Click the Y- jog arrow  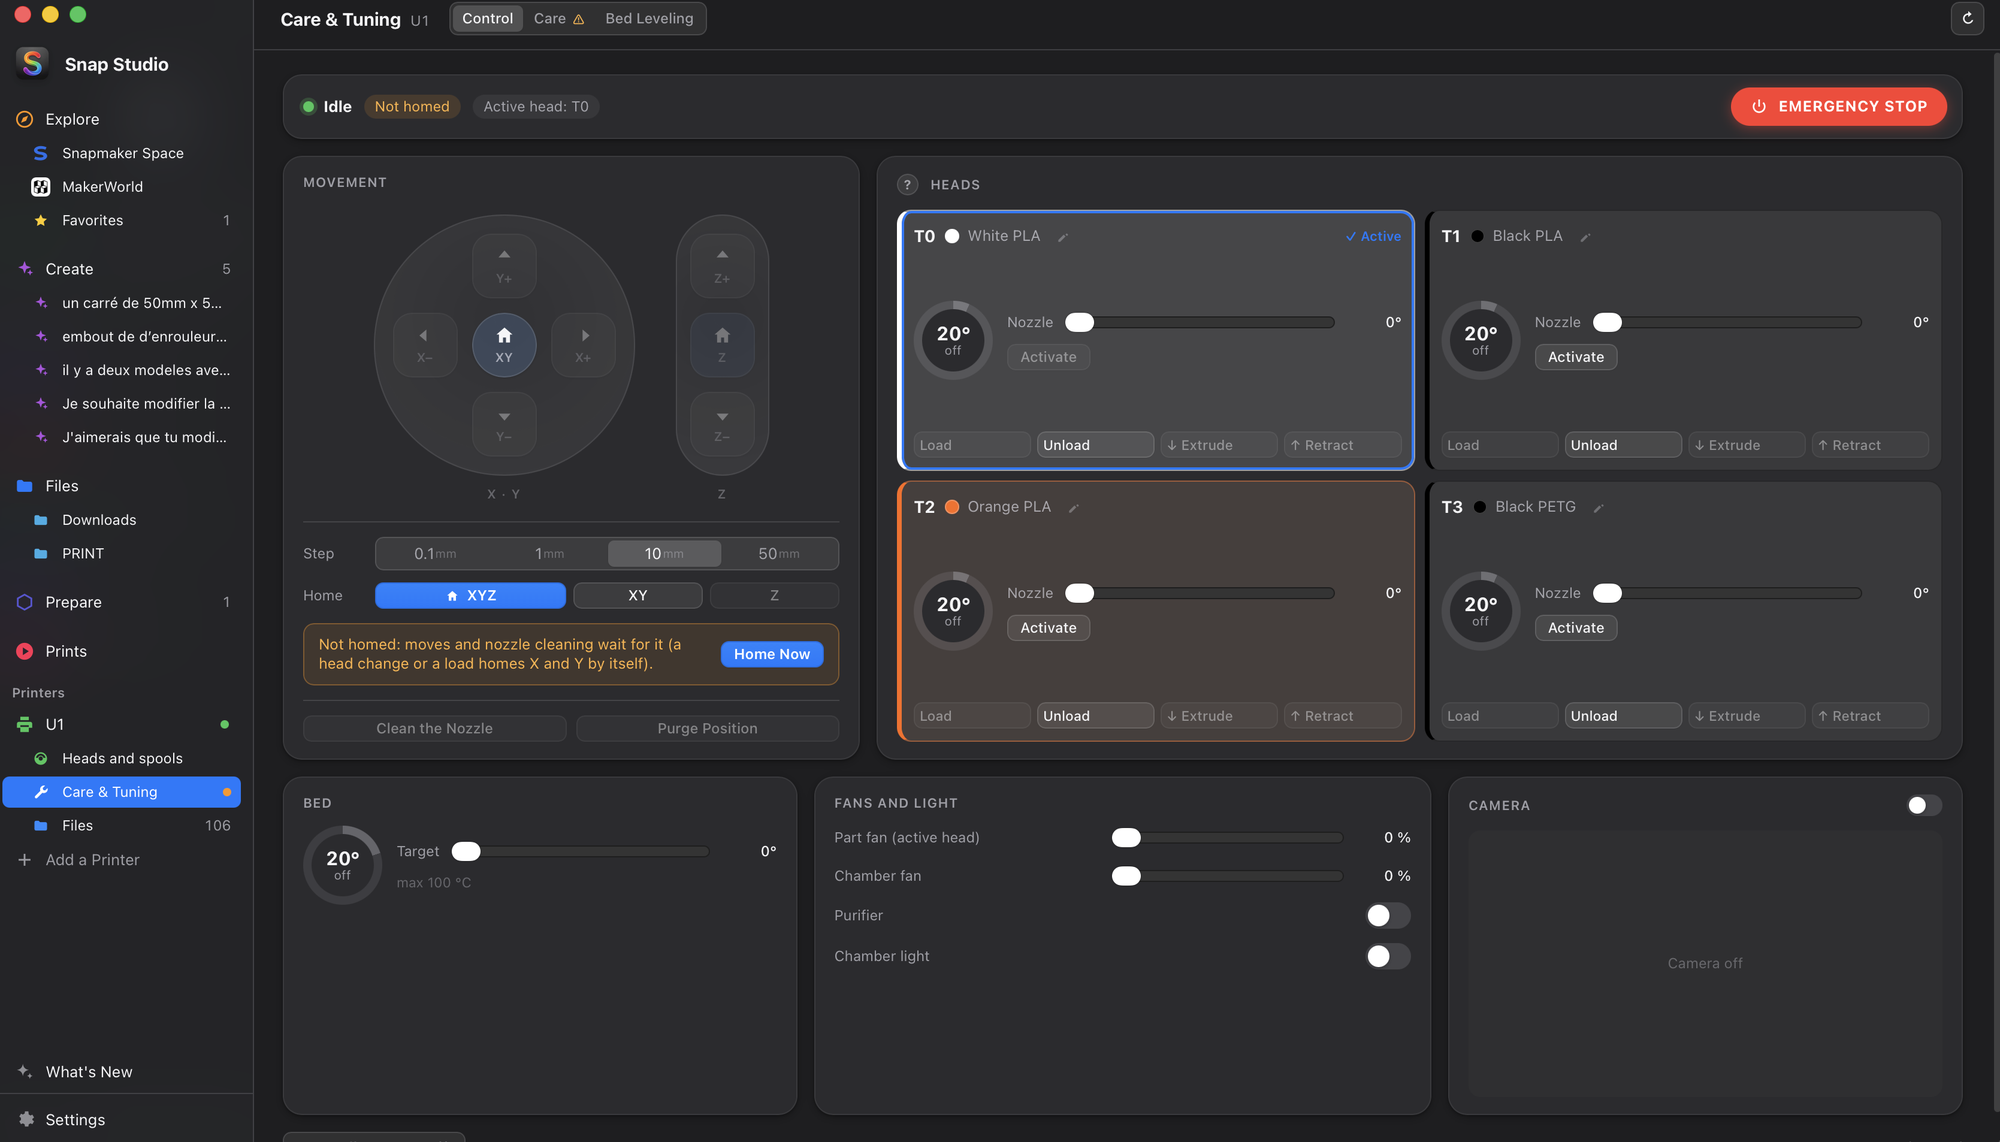504,425
